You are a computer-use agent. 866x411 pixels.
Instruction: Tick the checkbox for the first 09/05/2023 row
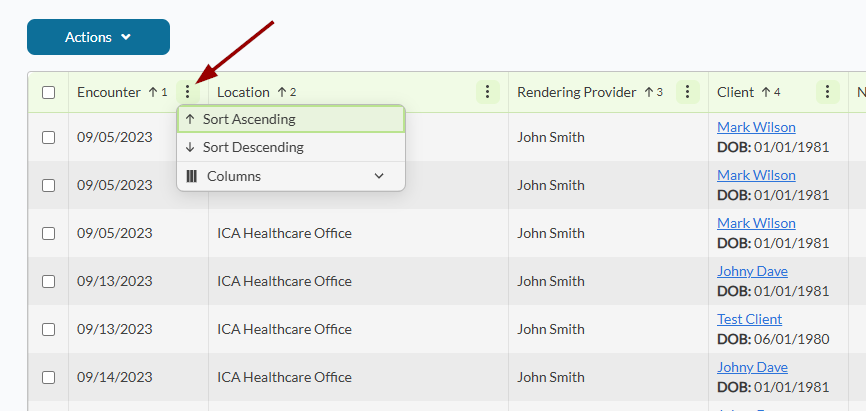point(48,137)
